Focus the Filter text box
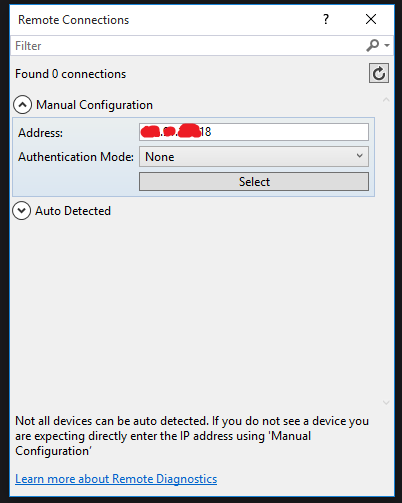The height and width of the screenshot is (503, 402). pos(188,46)
